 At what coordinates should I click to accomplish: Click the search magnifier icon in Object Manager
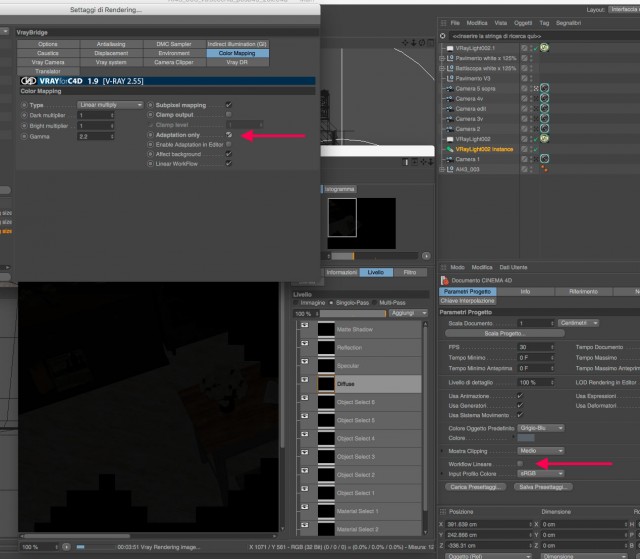point(442,36)
